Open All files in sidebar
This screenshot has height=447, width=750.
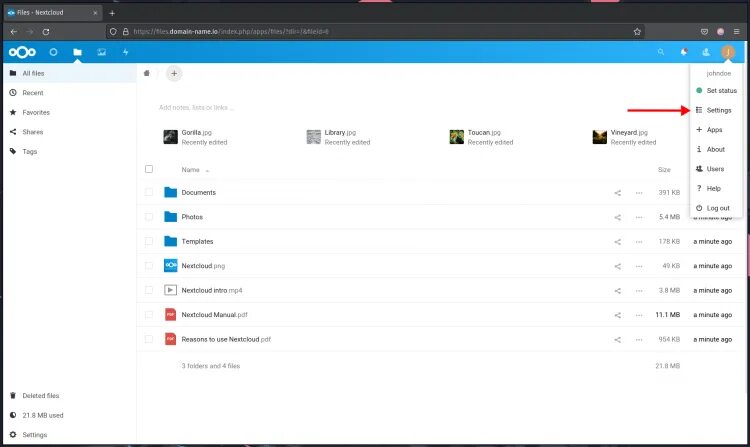[x=70, y=73]
